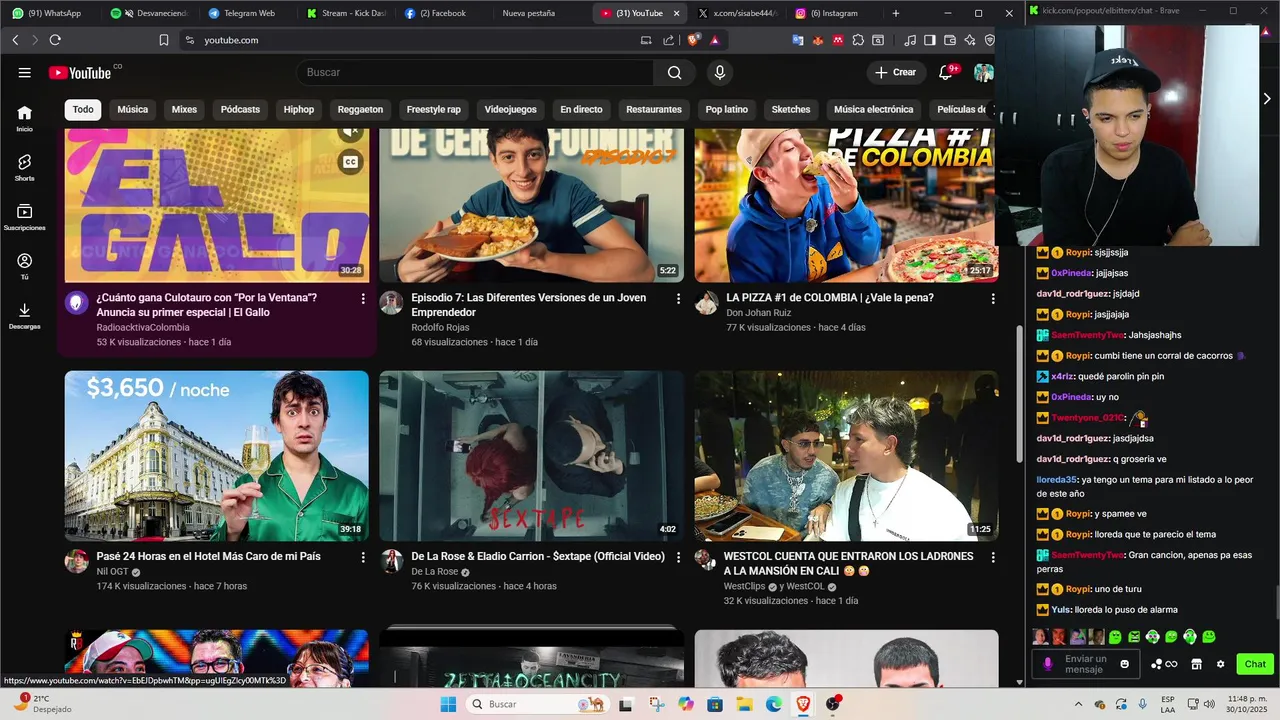Click the purple microphone icon in chat box
This screenshot has width=1280, height=720.
click(1048, 664)
